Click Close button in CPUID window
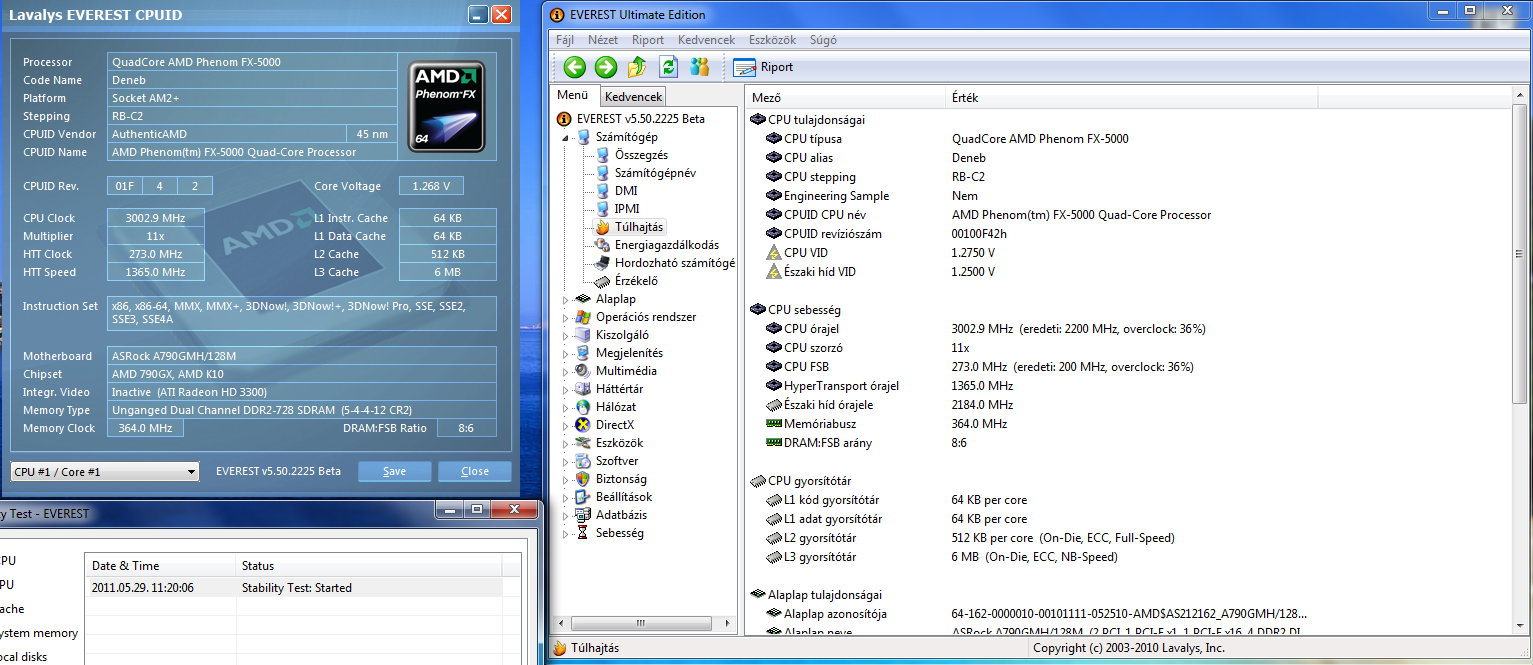The width and height of the screenshot is (1533, 665). point(475,472)
